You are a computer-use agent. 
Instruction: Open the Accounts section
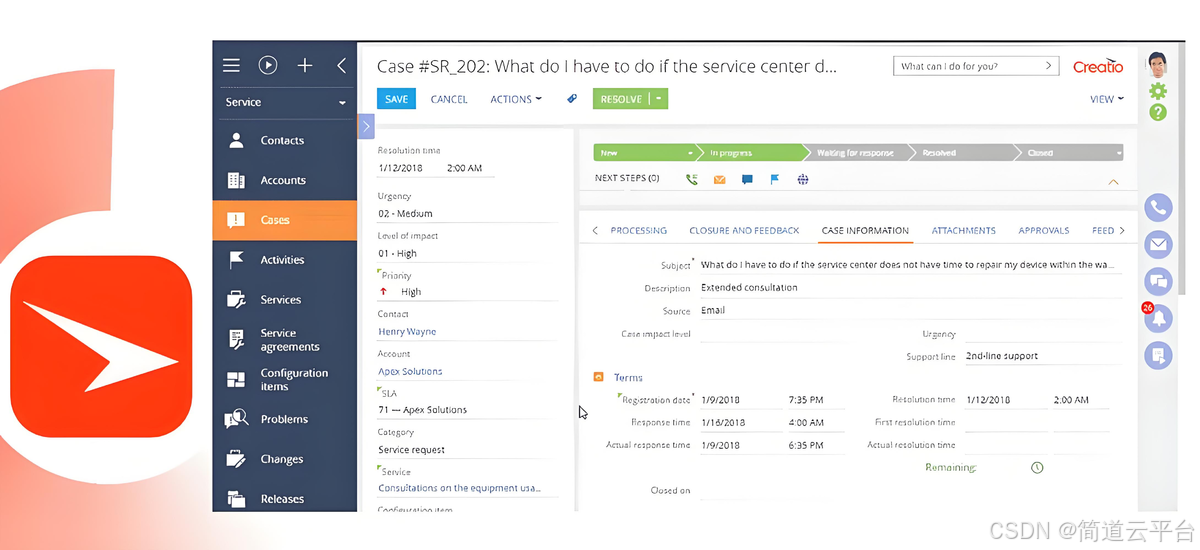285,180
